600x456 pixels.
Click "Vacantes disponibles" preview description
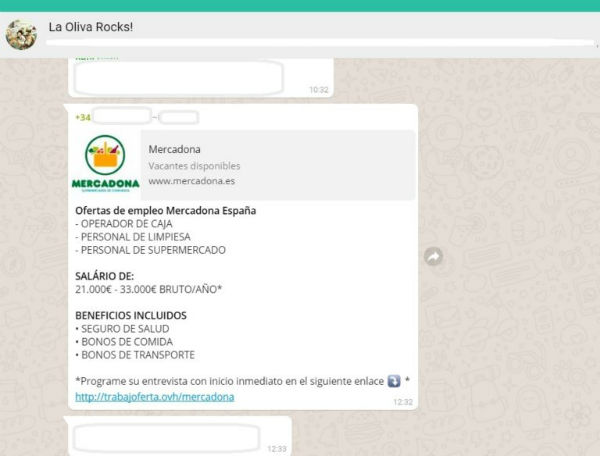(x=194, y=166)
